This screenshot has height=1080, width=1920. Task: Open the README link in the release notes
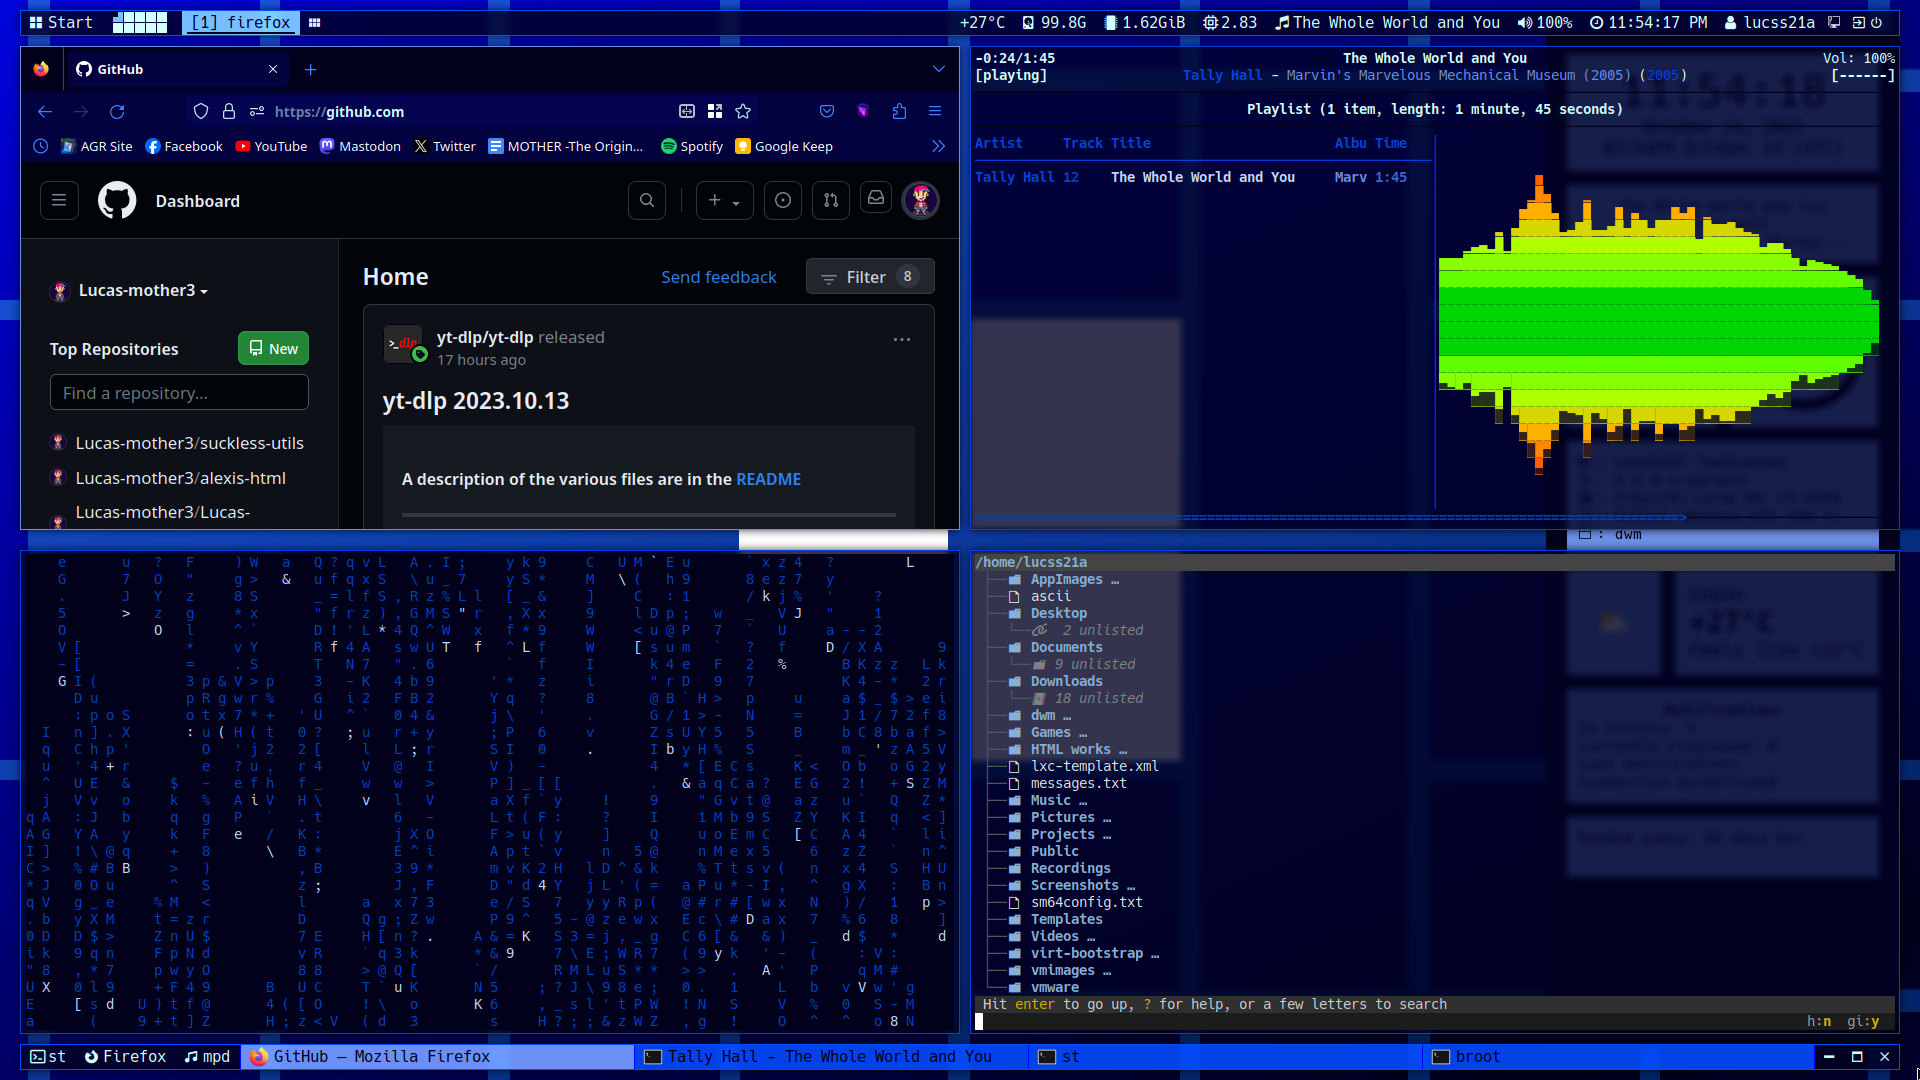(x=768, y=480)
